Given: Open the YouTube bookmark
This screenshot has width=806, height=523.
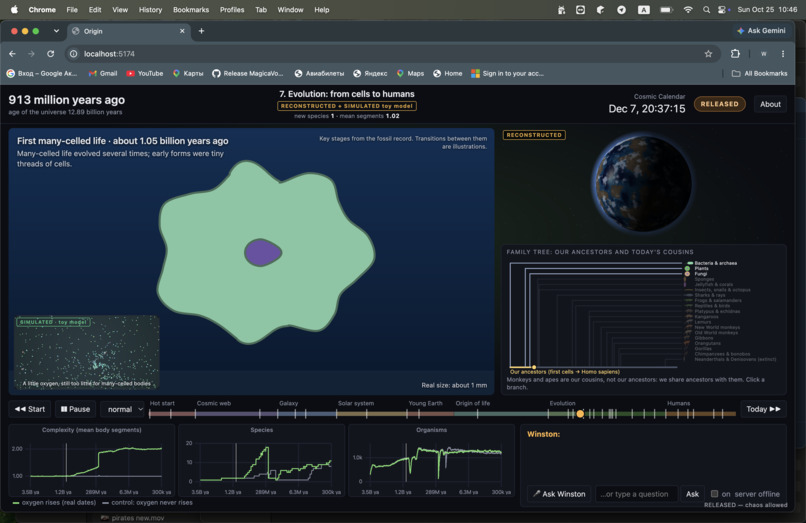Looking at the screenshot, I should pos(144,74).
